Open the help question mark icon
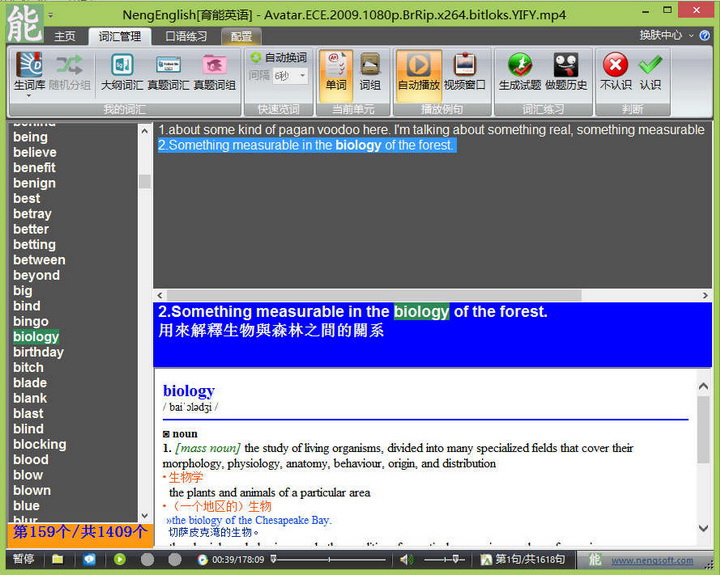Image resolution: width=720 pixels, height=575 pixels. (705, 35)
